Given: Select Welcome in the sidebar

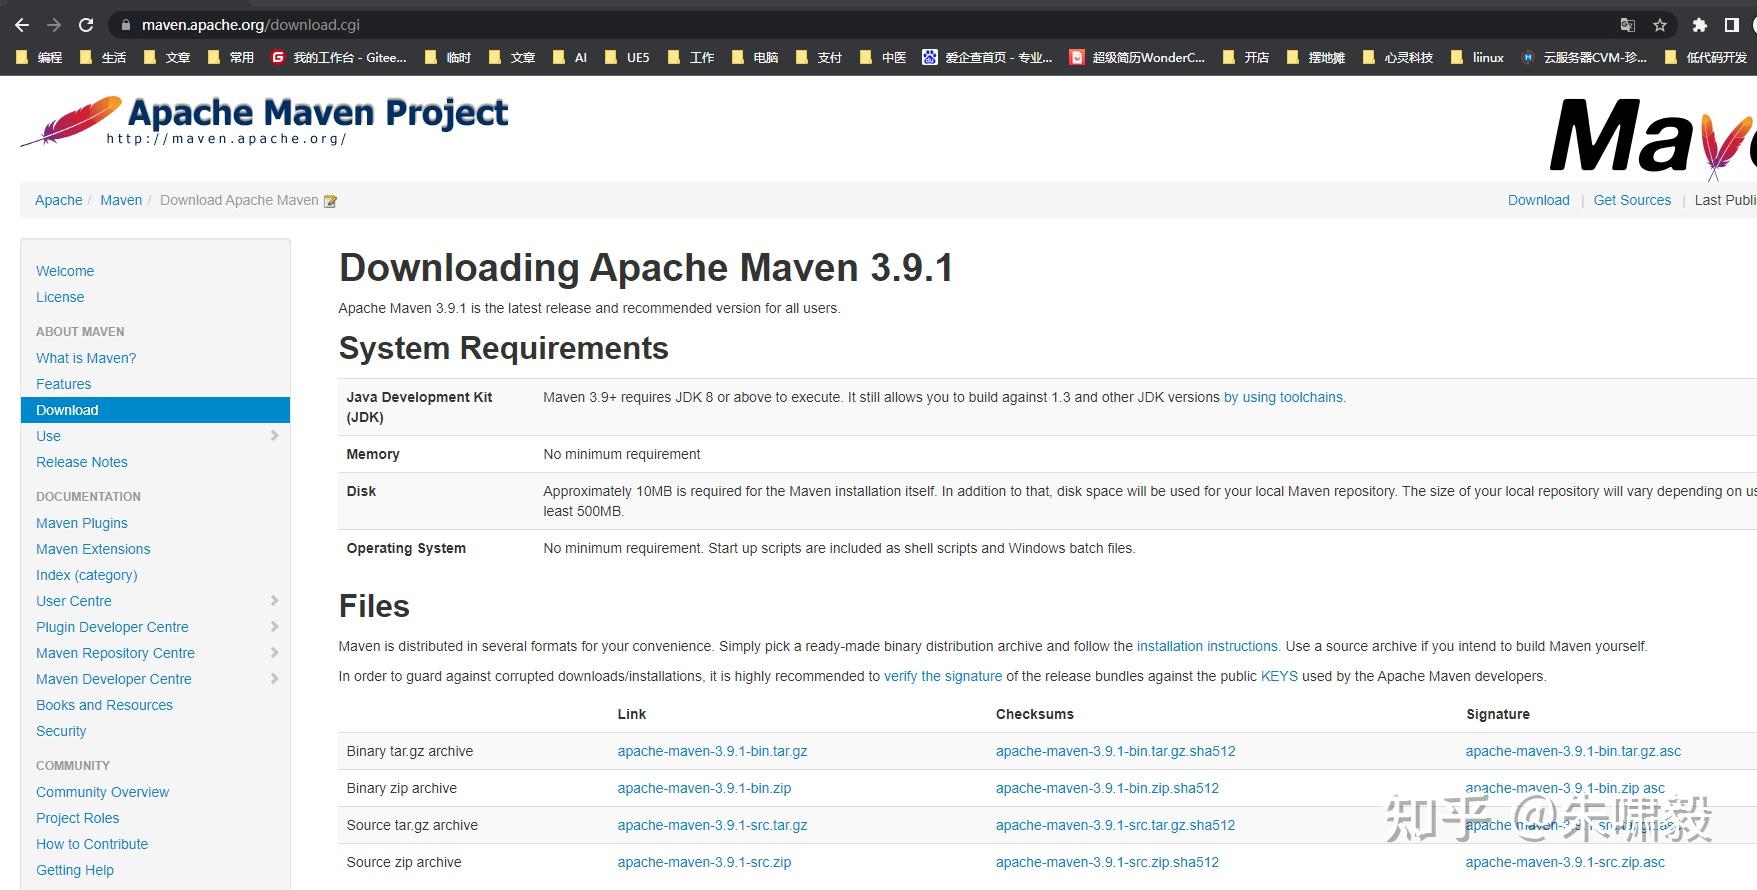Looking at the screenshot, I should pos(65,271).
